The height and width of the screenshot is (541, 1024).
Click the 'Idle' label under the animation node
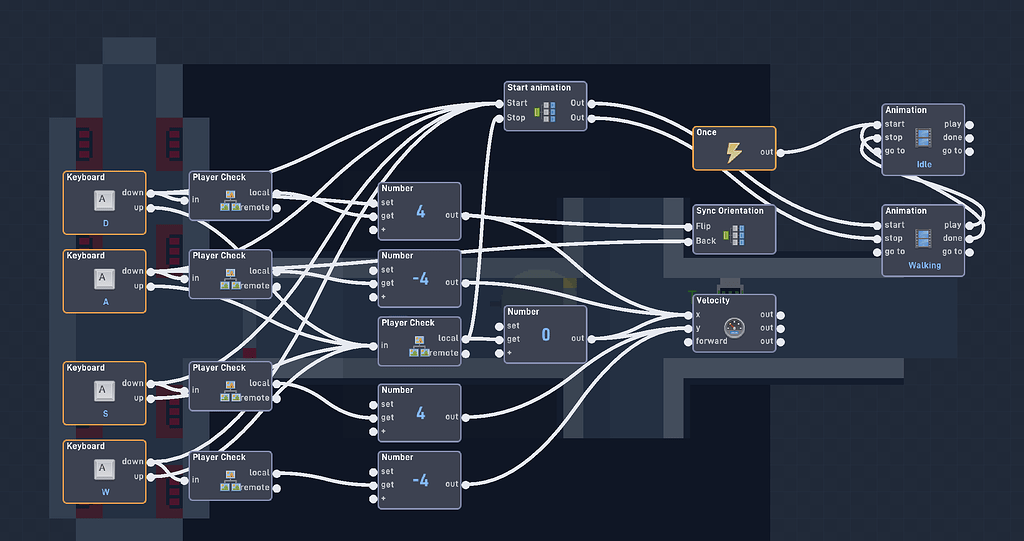923,165
